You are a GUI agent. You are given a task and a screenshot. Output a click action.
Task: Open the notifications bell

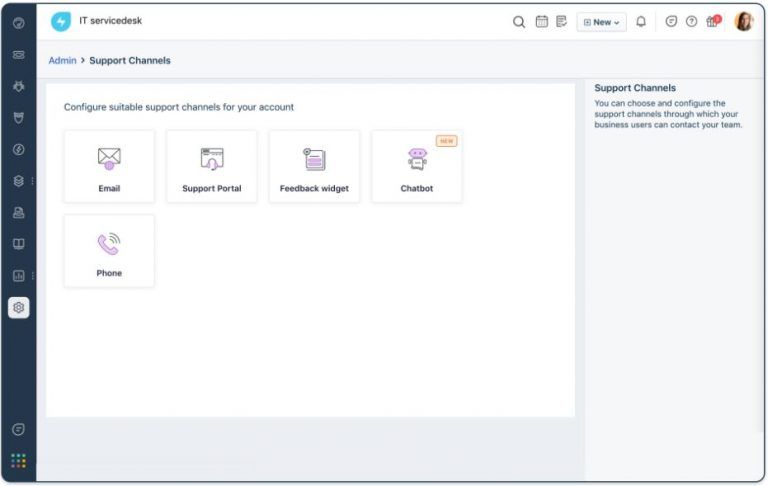coord(641,22)
